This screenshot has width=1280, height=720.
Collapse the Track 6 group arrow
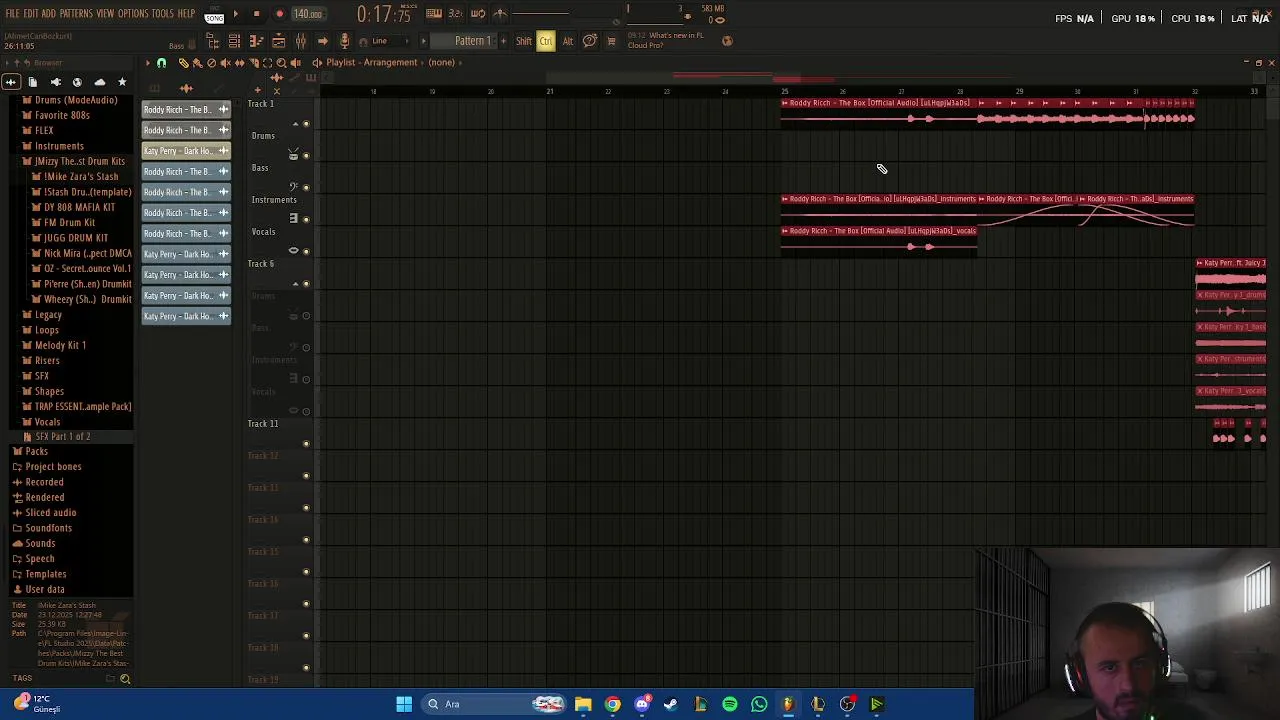(295, 284)
